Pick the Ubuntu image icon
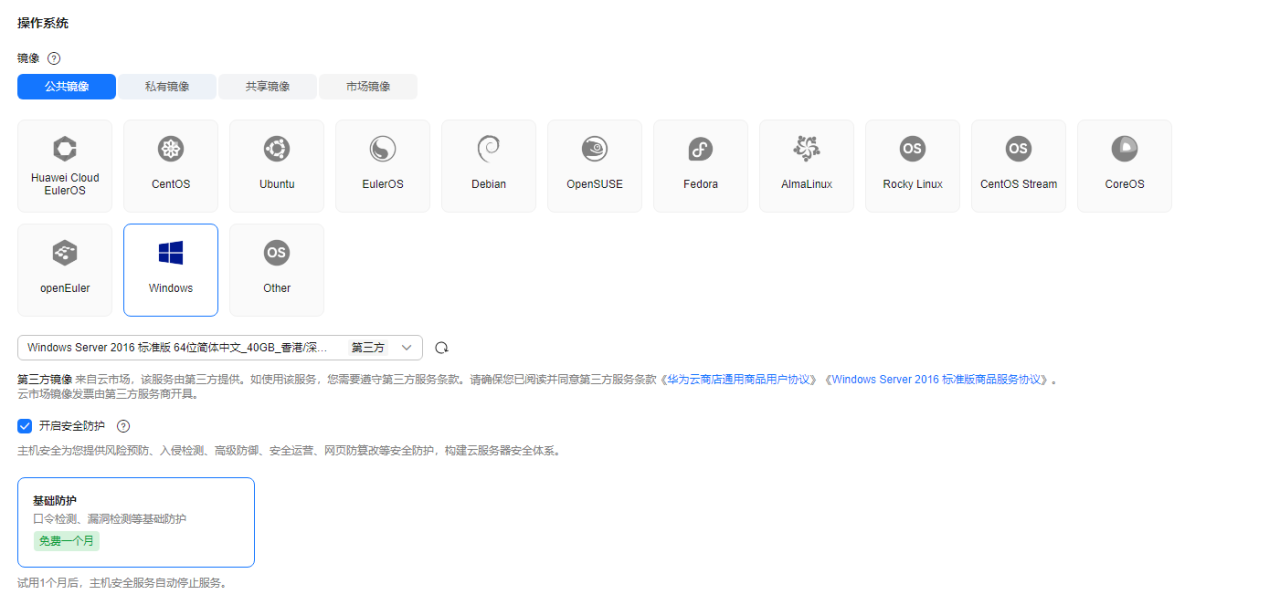This screenshot has width=1280, height=605. click(277, 149)
